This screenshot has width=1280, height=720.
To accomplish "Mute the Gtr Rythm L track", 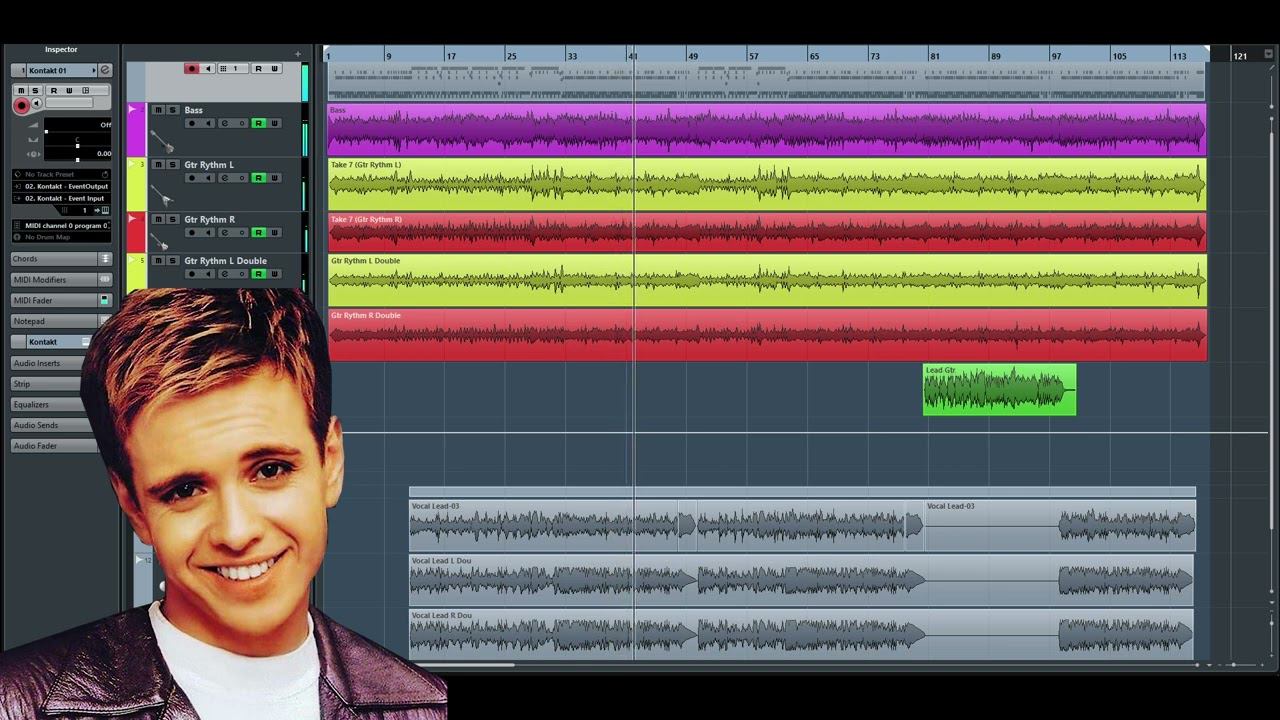I will 158,164.
